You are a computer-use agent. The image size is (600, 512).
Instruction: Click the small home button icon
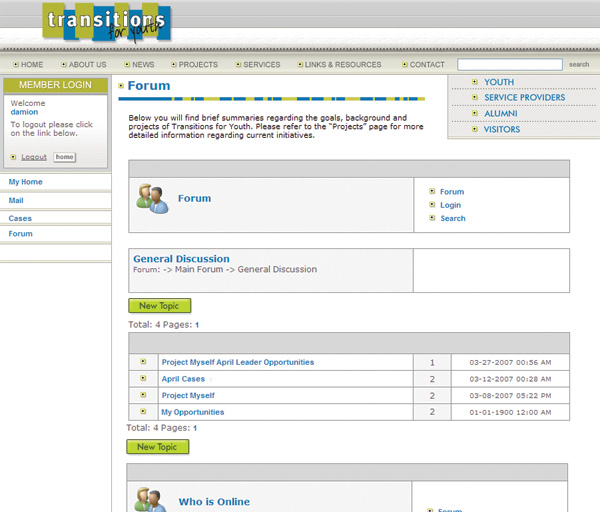(64, 157)
